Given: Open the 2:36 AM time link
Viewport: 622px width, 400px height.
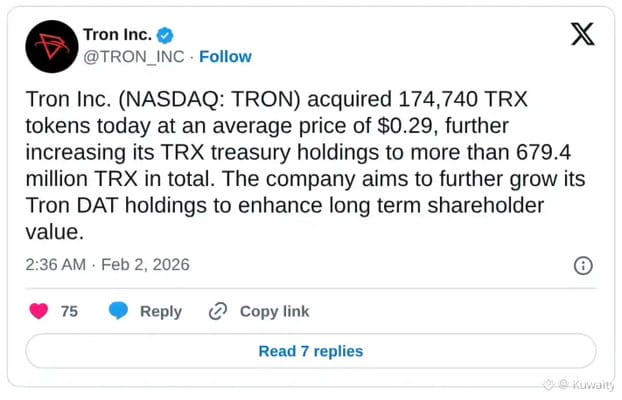Looking at the screenshot, I should point(56,265).
